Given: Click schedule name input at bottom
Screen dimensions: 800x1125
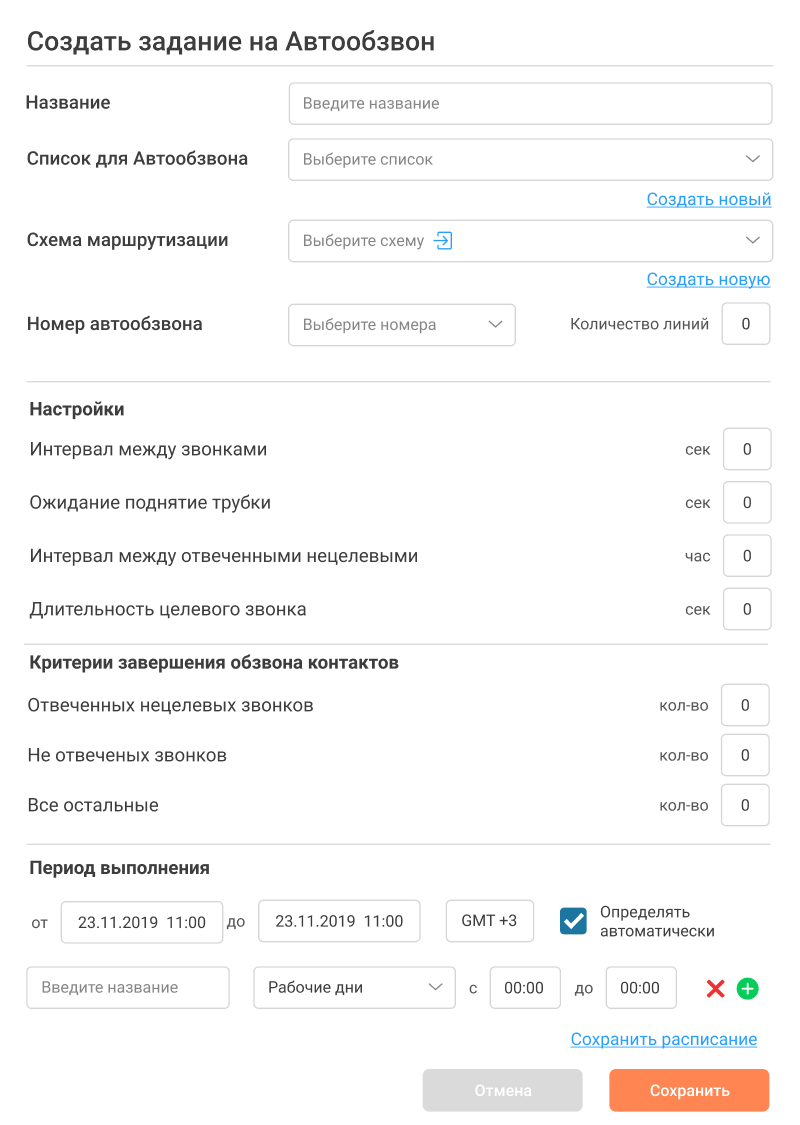Looking at the screenshot, I should click(128, 987).
